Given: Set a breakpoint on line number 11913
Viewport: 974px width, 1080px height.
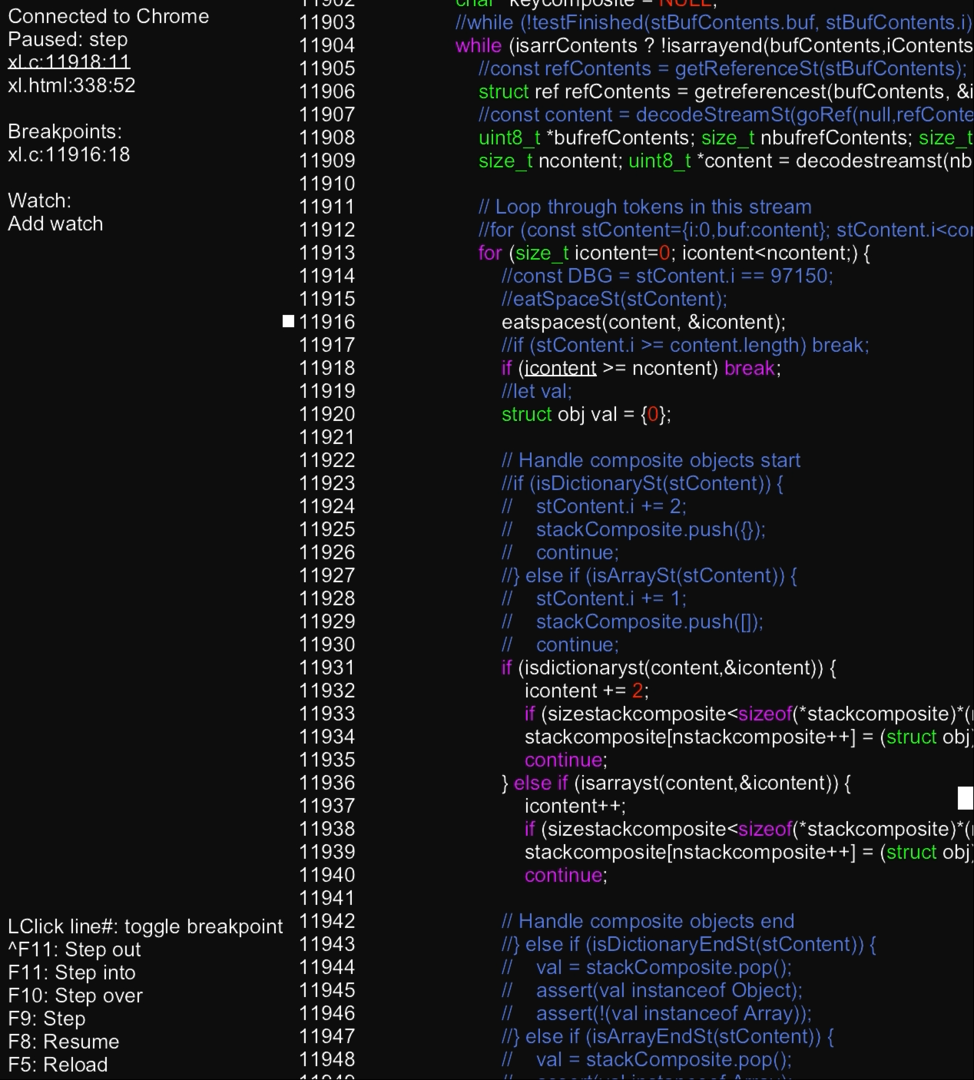Looking at the screenshot, I should pyautogui.click(x=327, y=253).
